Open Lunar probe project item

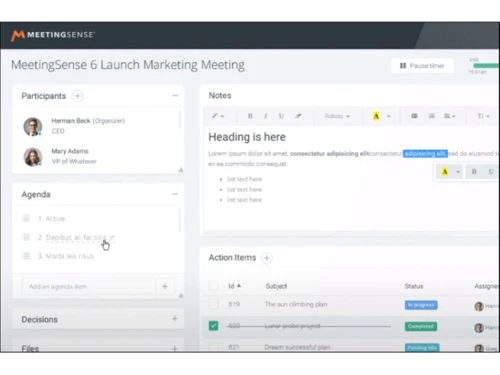292,326
